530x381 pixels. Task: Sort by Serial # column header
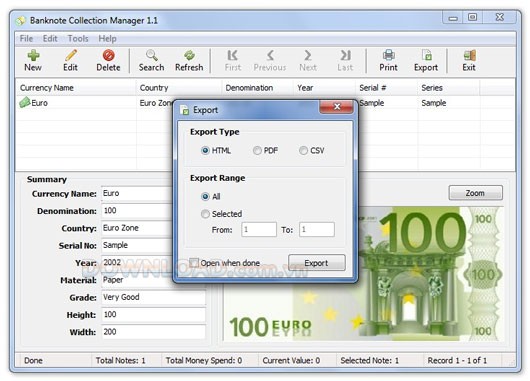(386, 88)
